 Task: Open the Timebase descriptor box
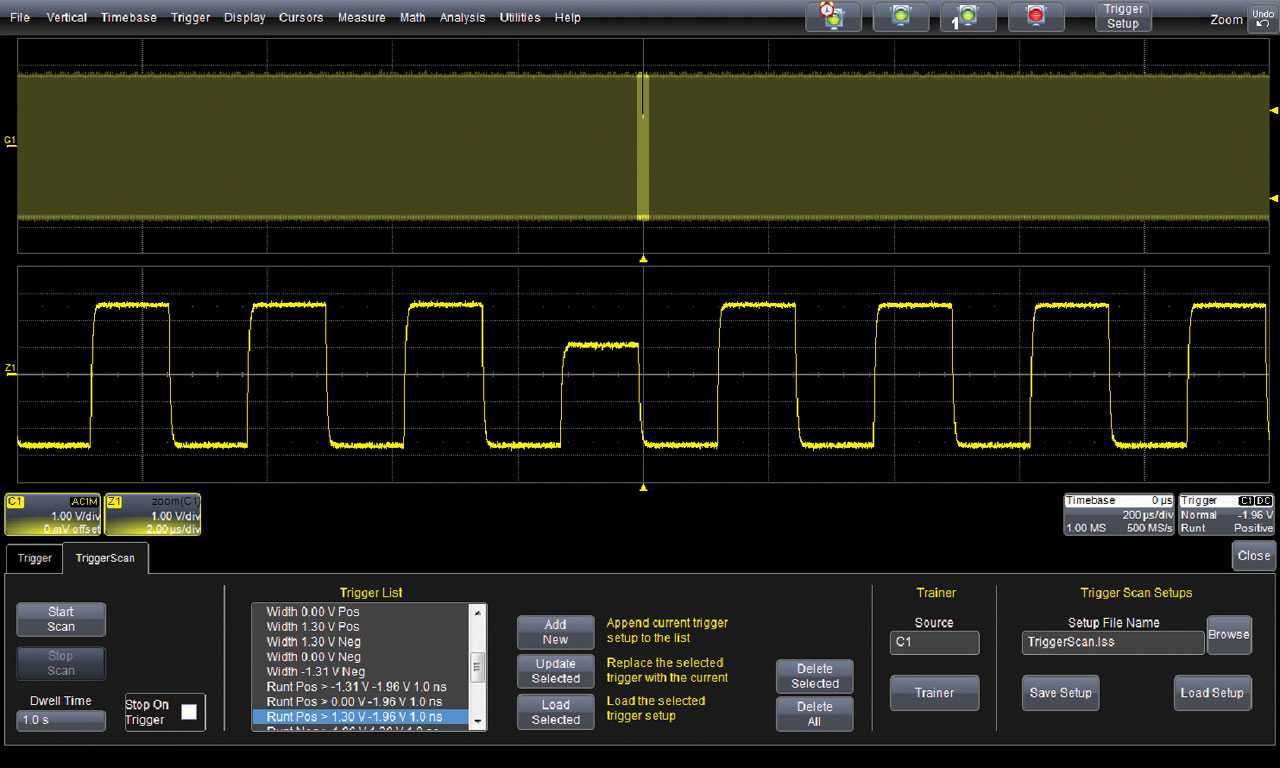1117,514
